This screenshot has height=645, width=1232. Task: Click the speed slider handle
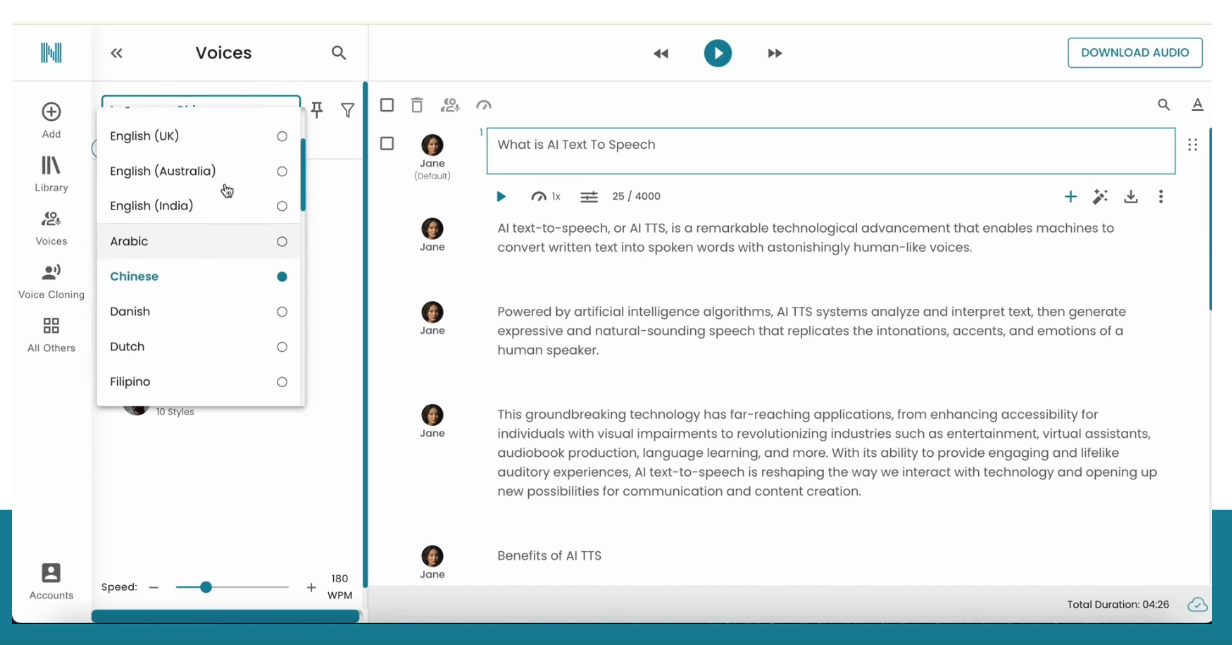(x=206, y=587)
